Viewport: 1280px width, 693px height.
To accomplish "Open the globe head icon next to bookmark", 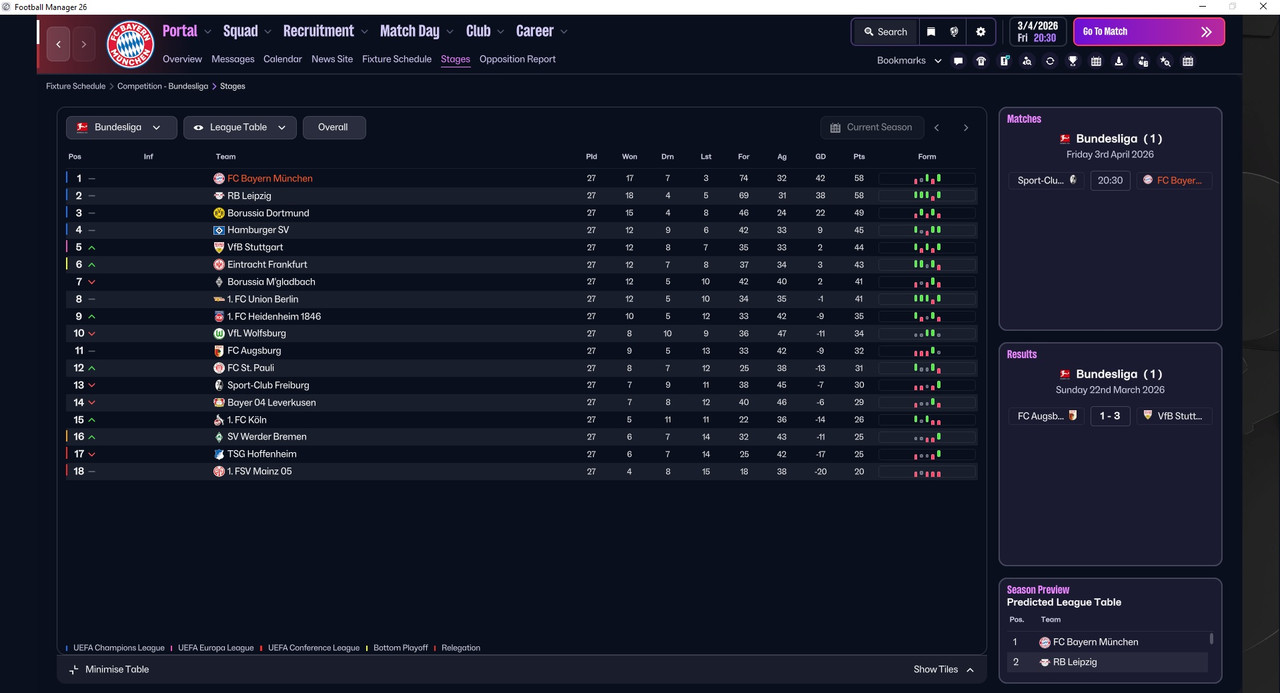I will (x=955, y=32).
